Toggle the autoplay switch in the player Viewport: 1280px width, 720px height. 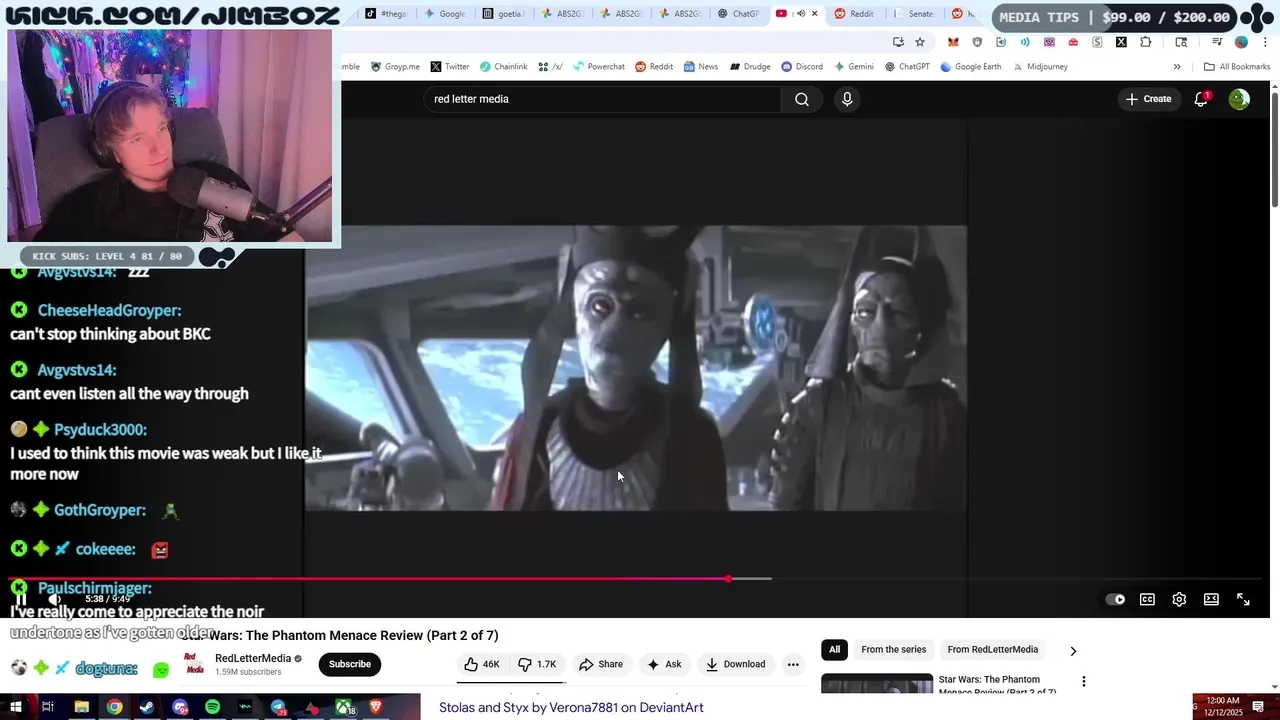pos(1115,599)
